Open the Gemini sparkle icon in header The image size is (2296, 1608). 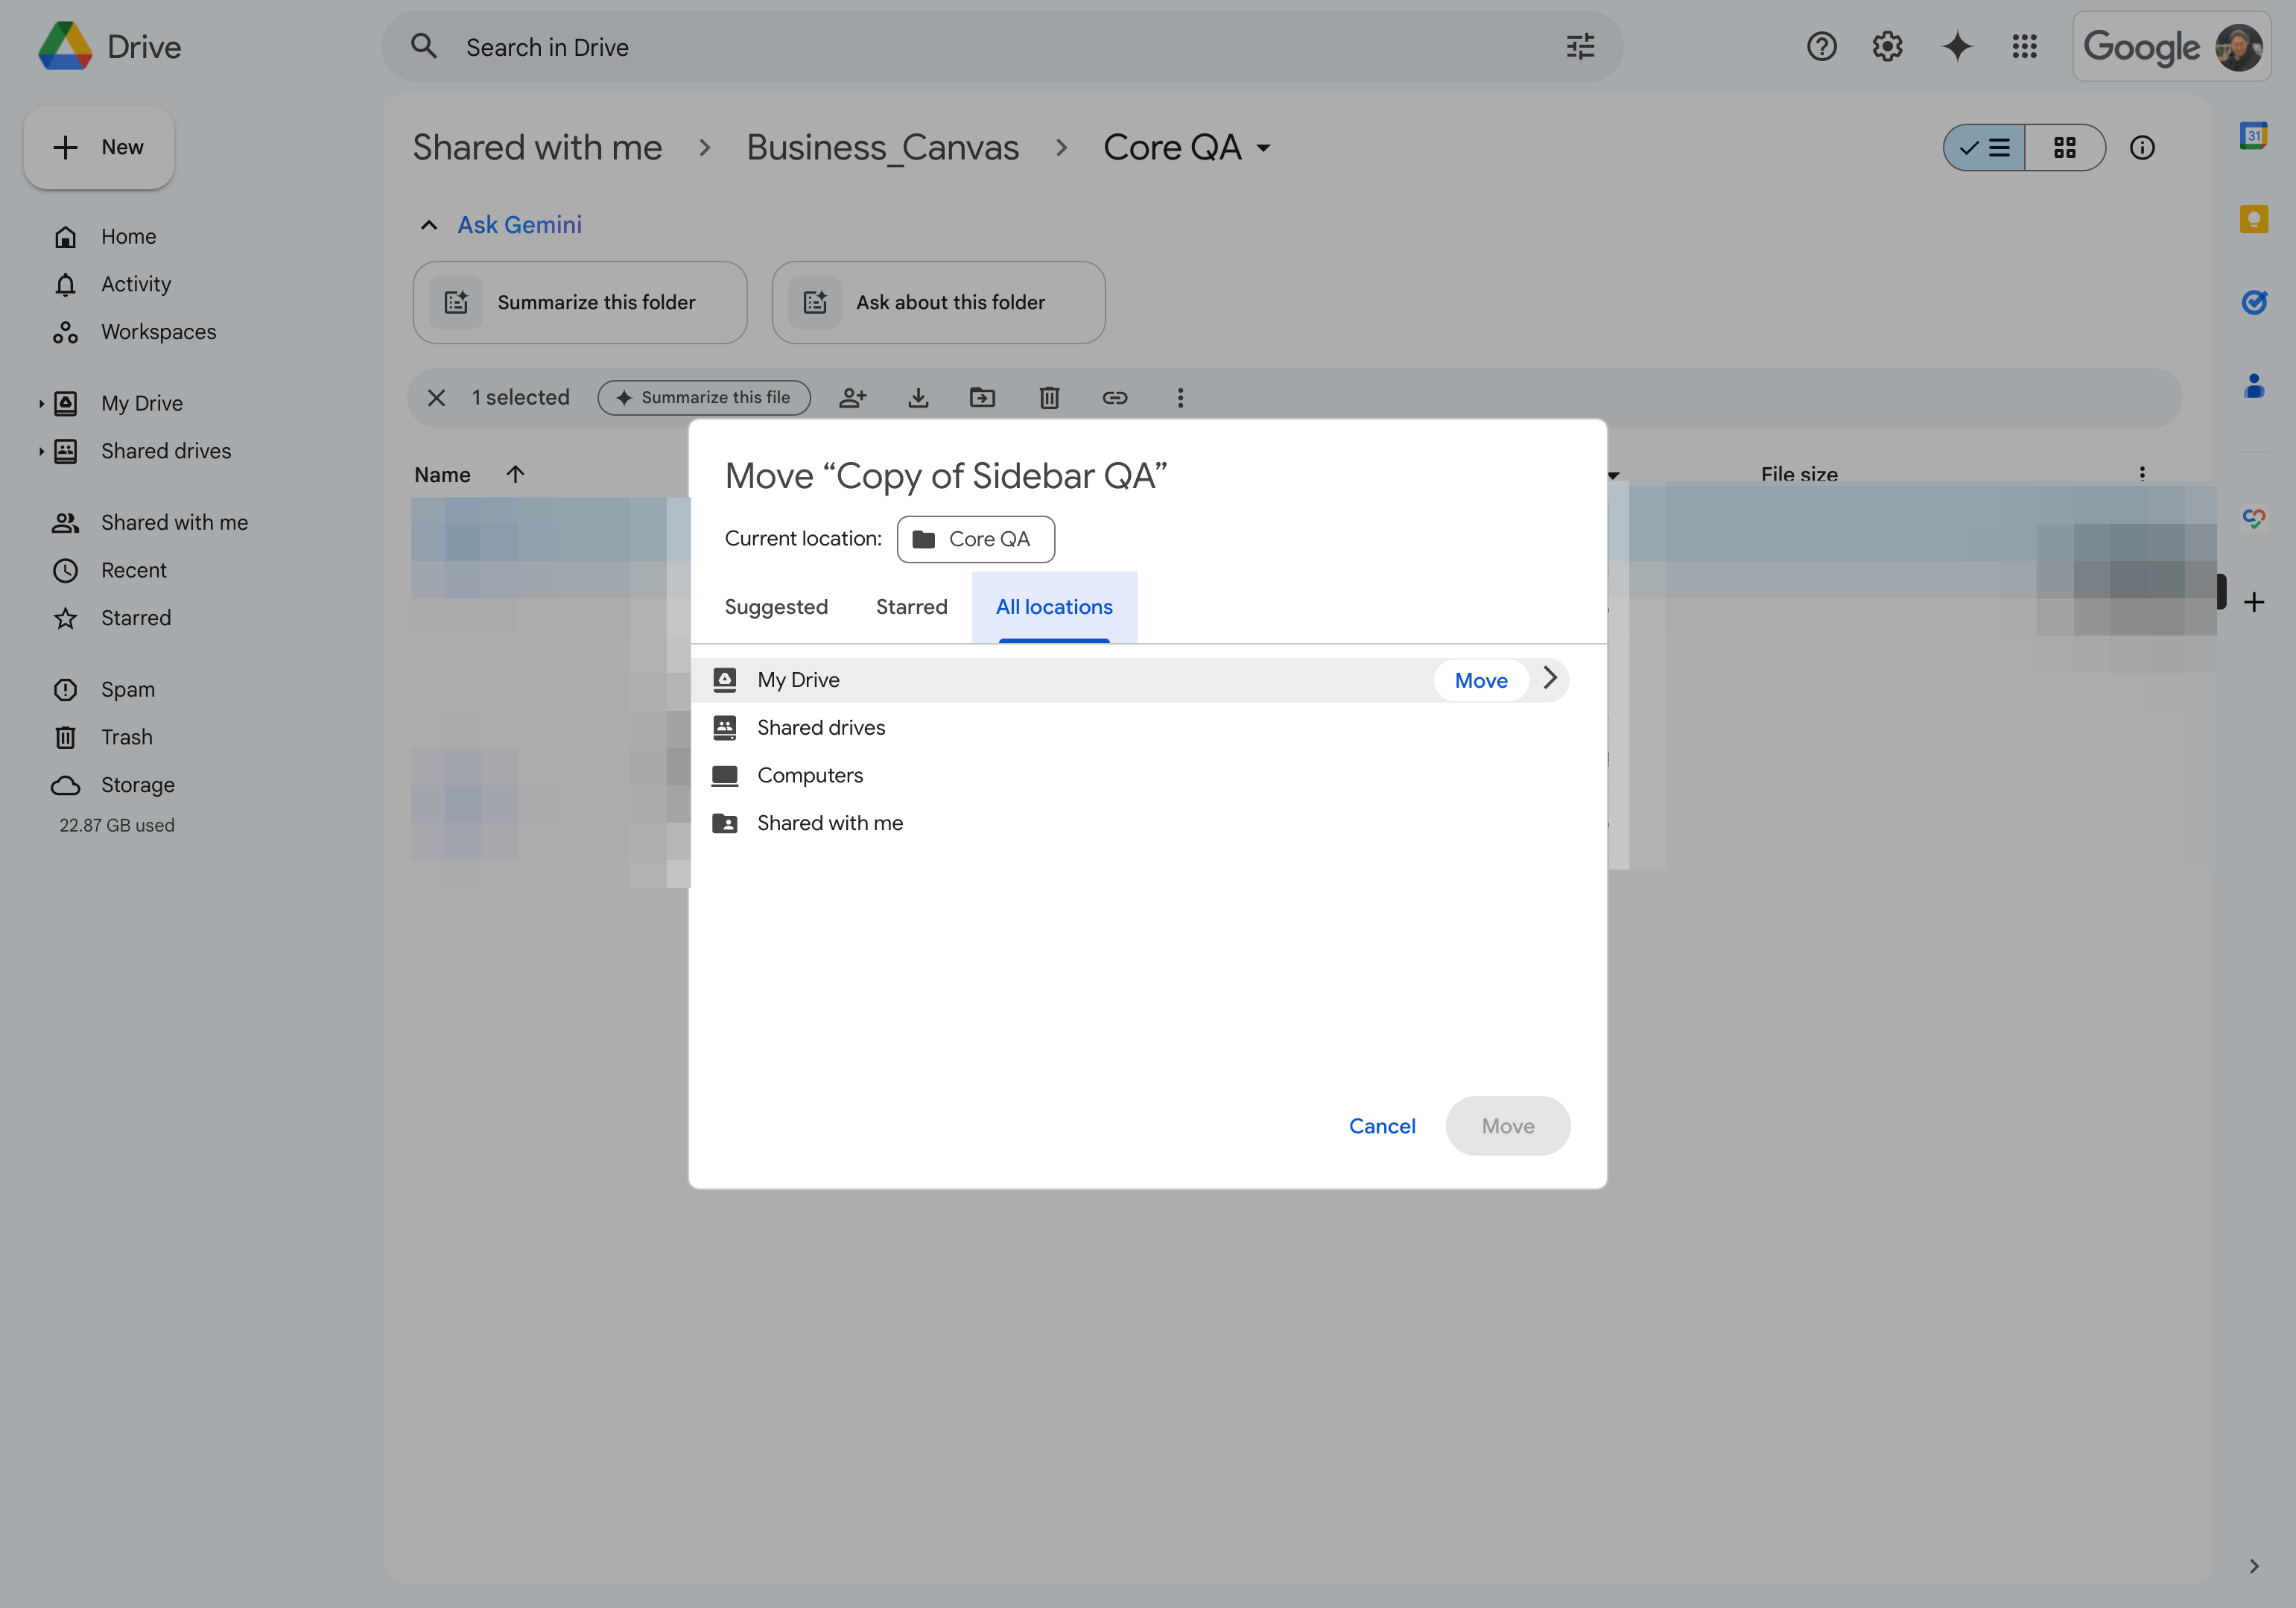[1957, 46]
